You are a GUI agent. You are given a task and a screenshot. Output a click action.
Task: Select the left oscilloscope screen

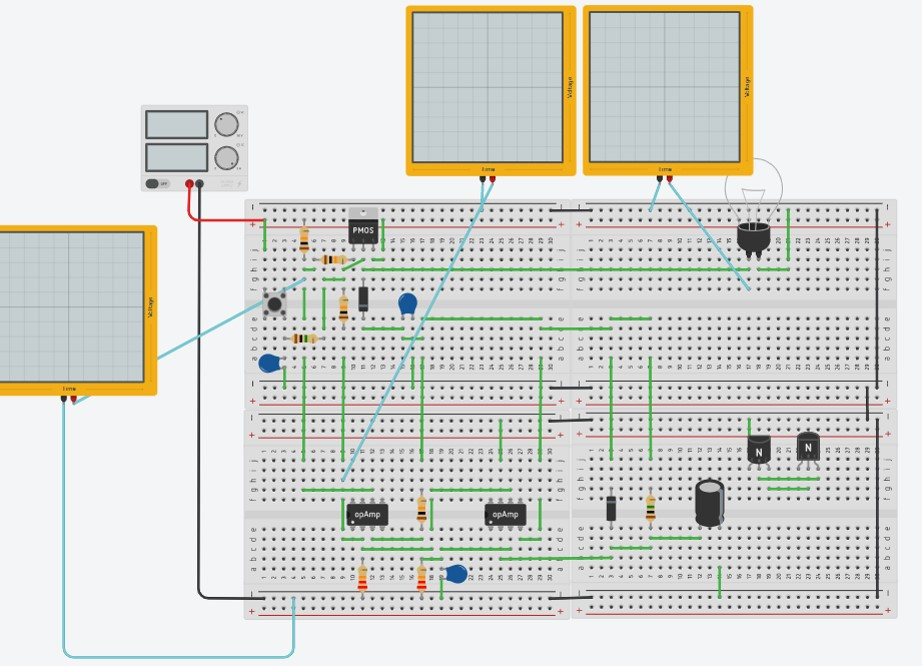pos(69,307)
